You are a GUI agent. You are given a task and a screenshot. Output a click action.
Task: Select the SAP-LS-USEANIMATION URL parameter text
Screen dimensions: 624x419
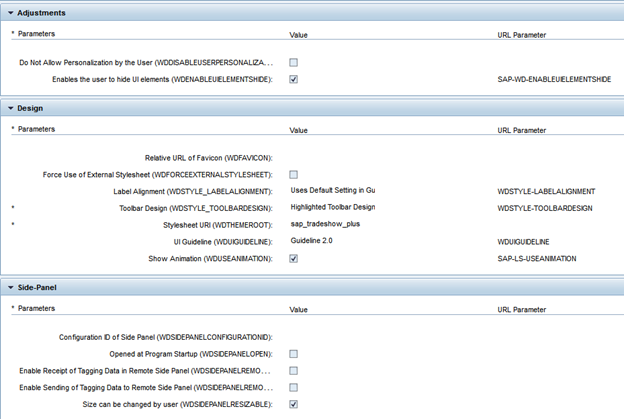[x=536, y=259]
